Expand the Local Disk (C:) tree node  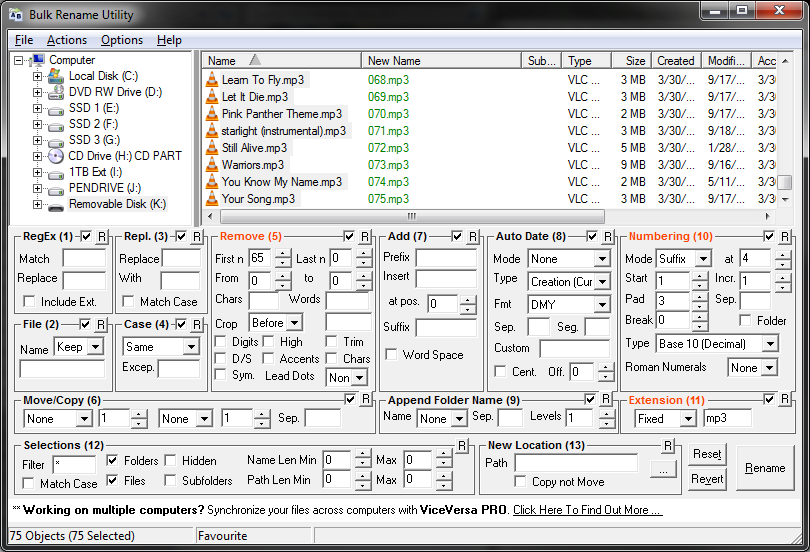[x=37, y=76]
